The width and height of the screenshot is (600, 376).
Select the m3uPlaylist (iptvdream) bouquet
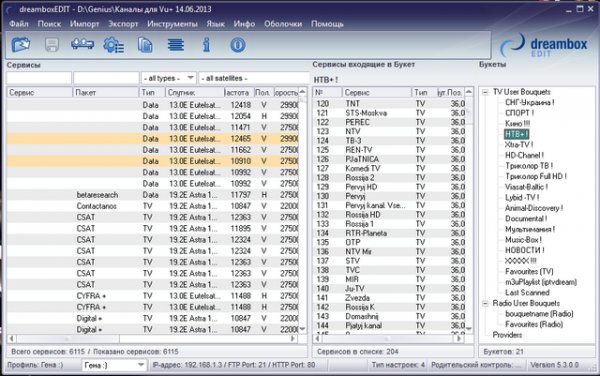click(x=541, y=282)
